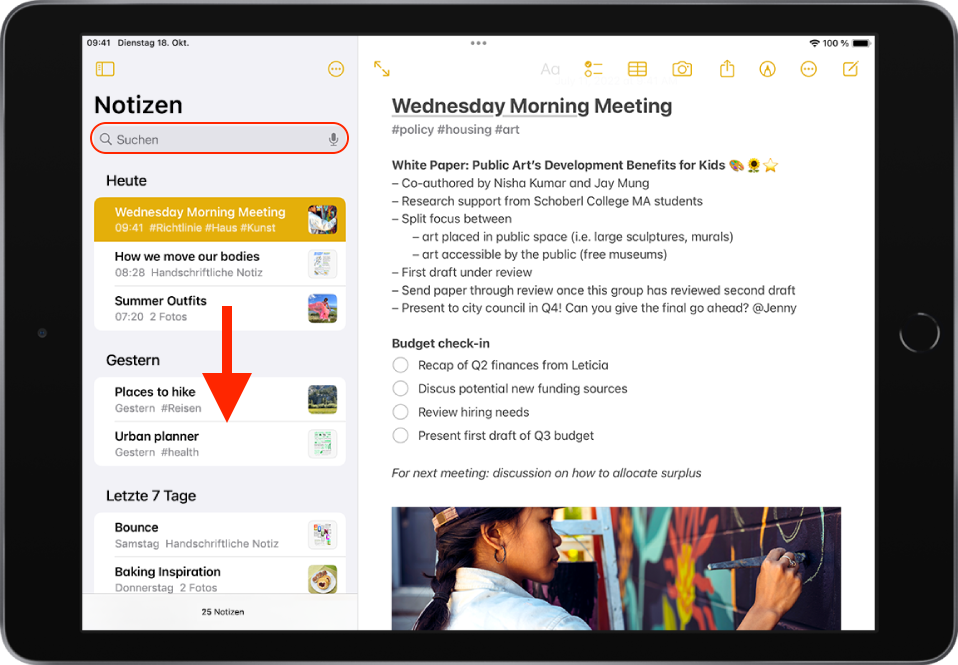Mark Present first draft of Q3 budget done
This screenshot has width=958, height=665.
(x=400, y=435)
